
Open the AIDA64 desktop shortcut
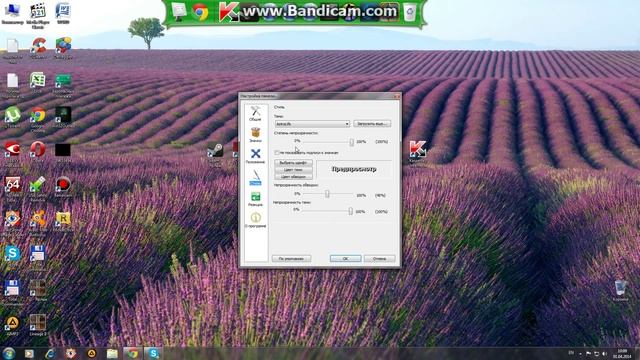tap(13, 189)
